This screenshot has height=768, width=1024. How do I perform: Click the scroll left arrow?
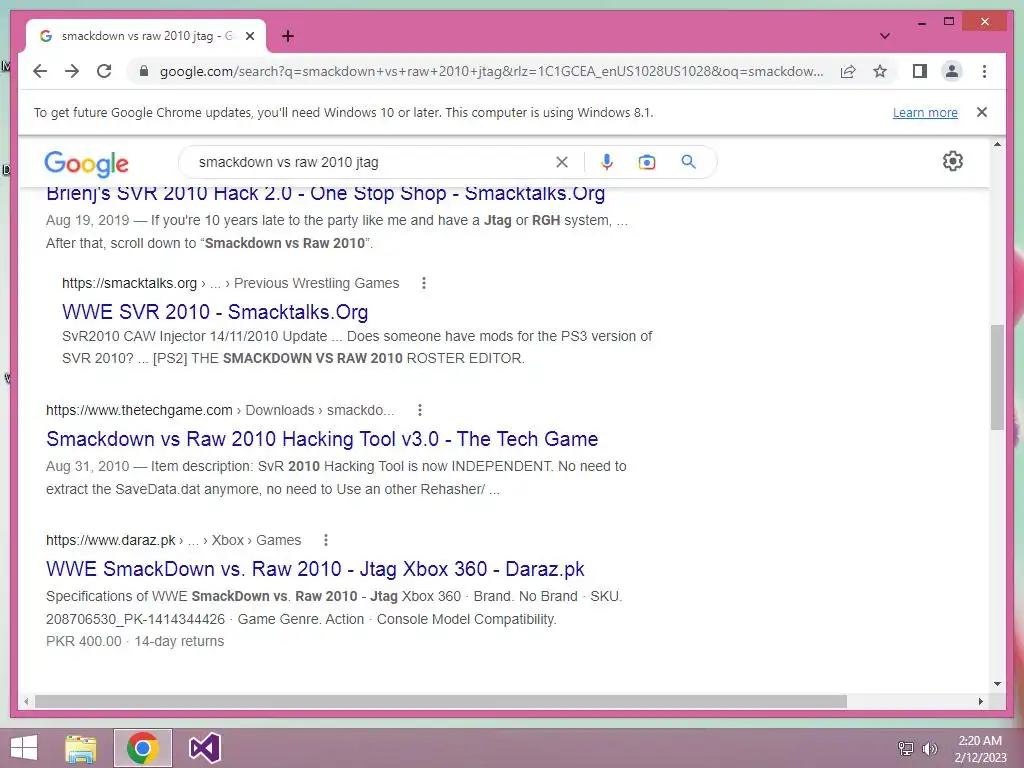point(26,701)
